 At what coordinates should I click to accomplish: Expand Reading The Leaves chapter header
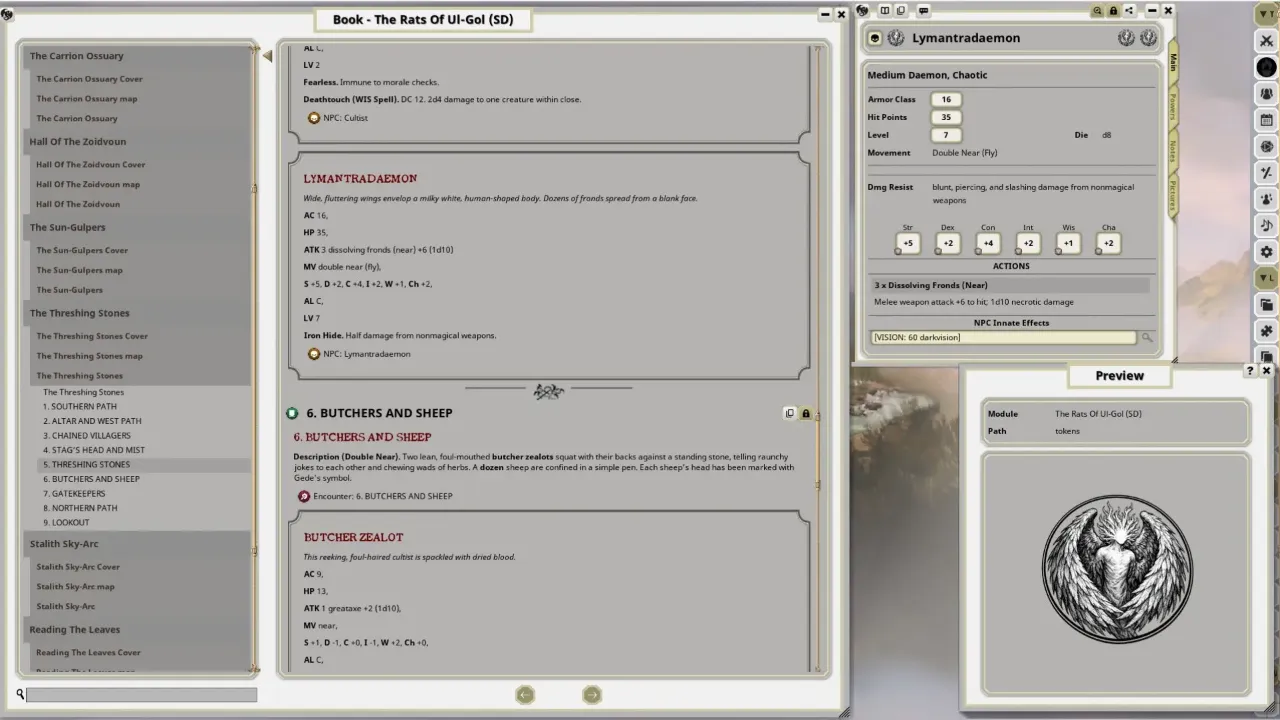click(x=137, y=630)
